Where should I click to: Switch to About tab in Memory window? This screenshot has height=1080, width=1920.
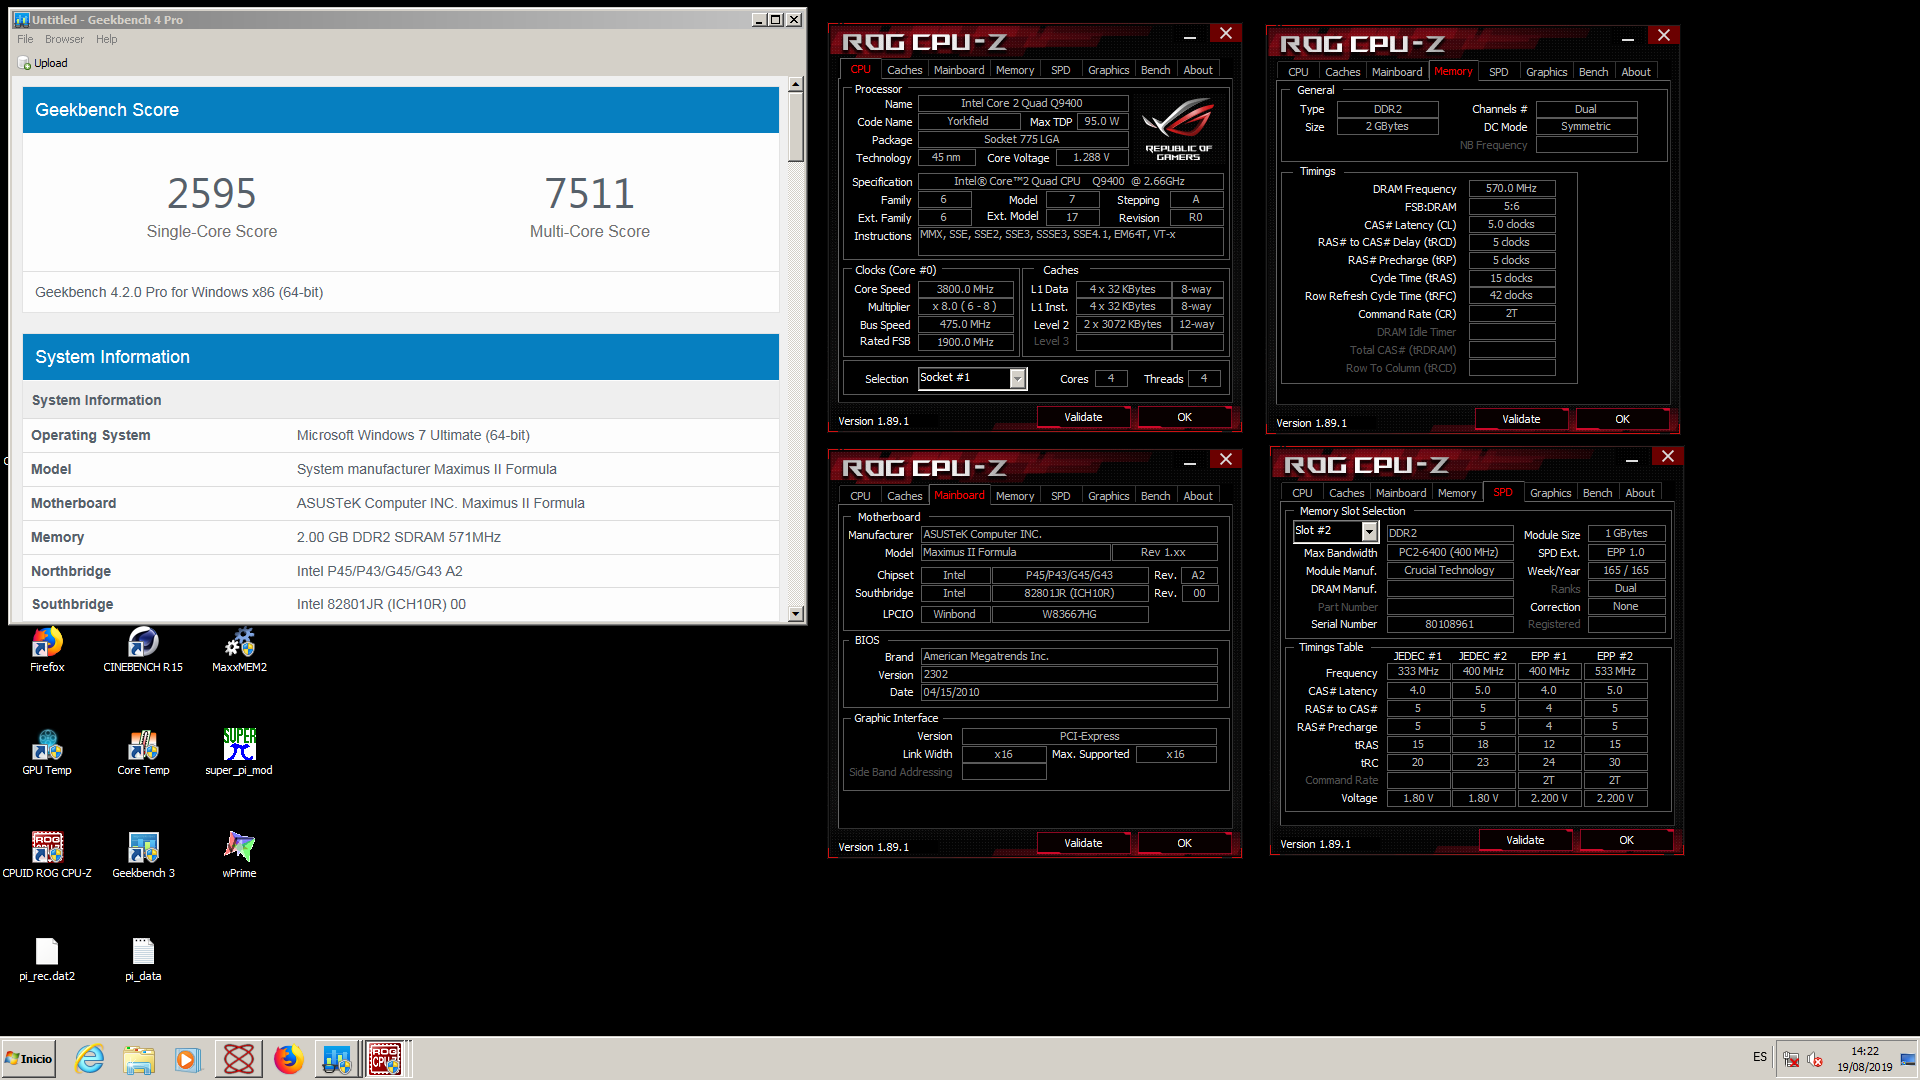pyautogui.click(x=1636, y=72)
